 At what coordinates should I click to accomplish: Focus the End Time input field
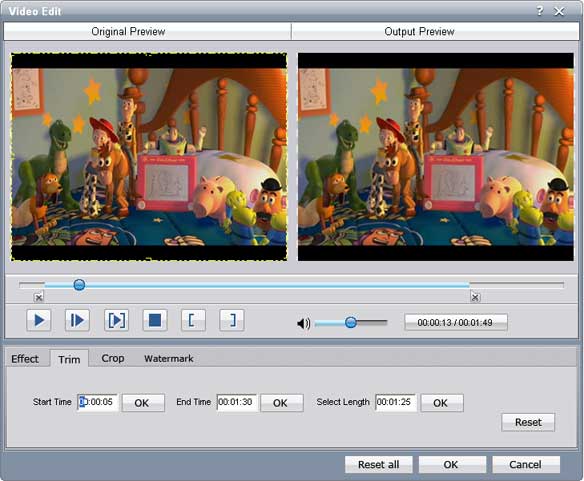coord(237,402)
